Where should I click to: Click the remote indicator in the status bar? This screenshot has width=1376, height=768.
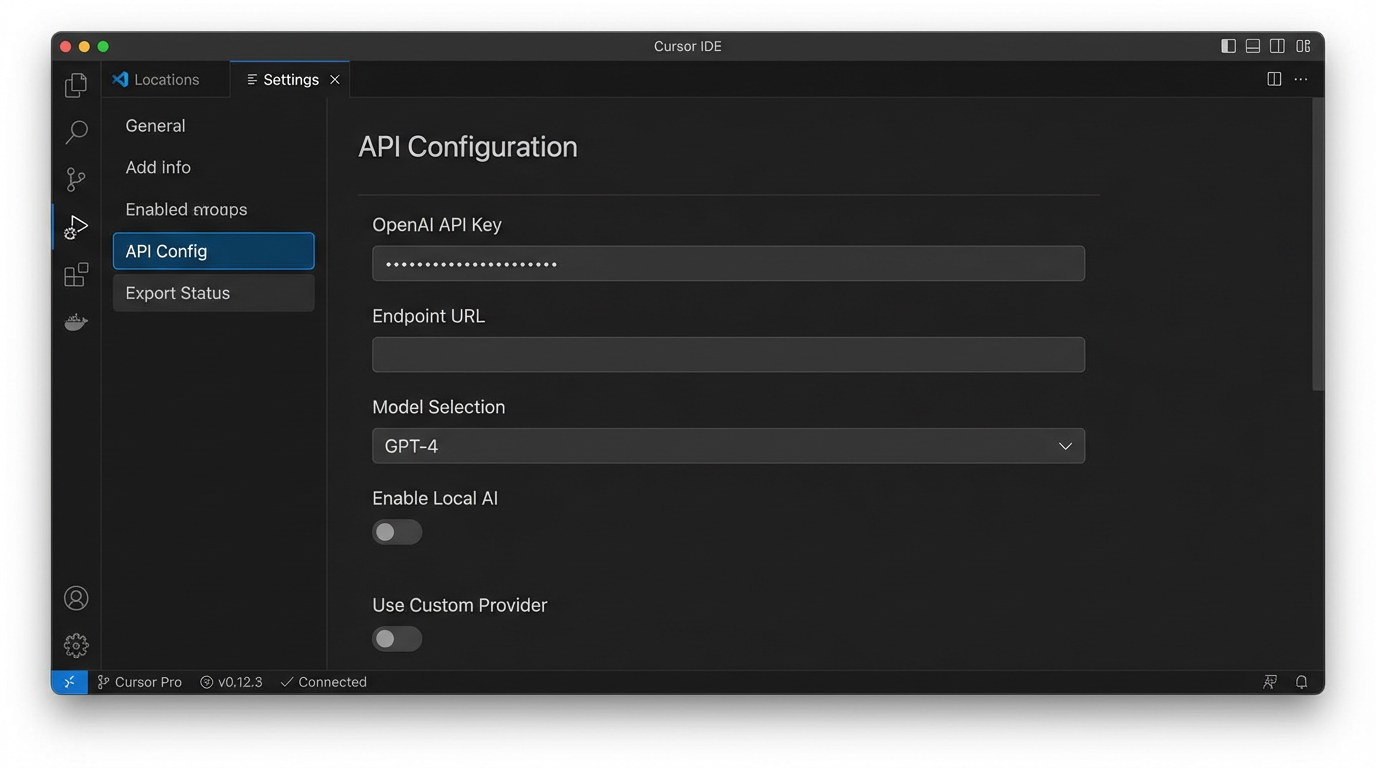click(69, 681)
